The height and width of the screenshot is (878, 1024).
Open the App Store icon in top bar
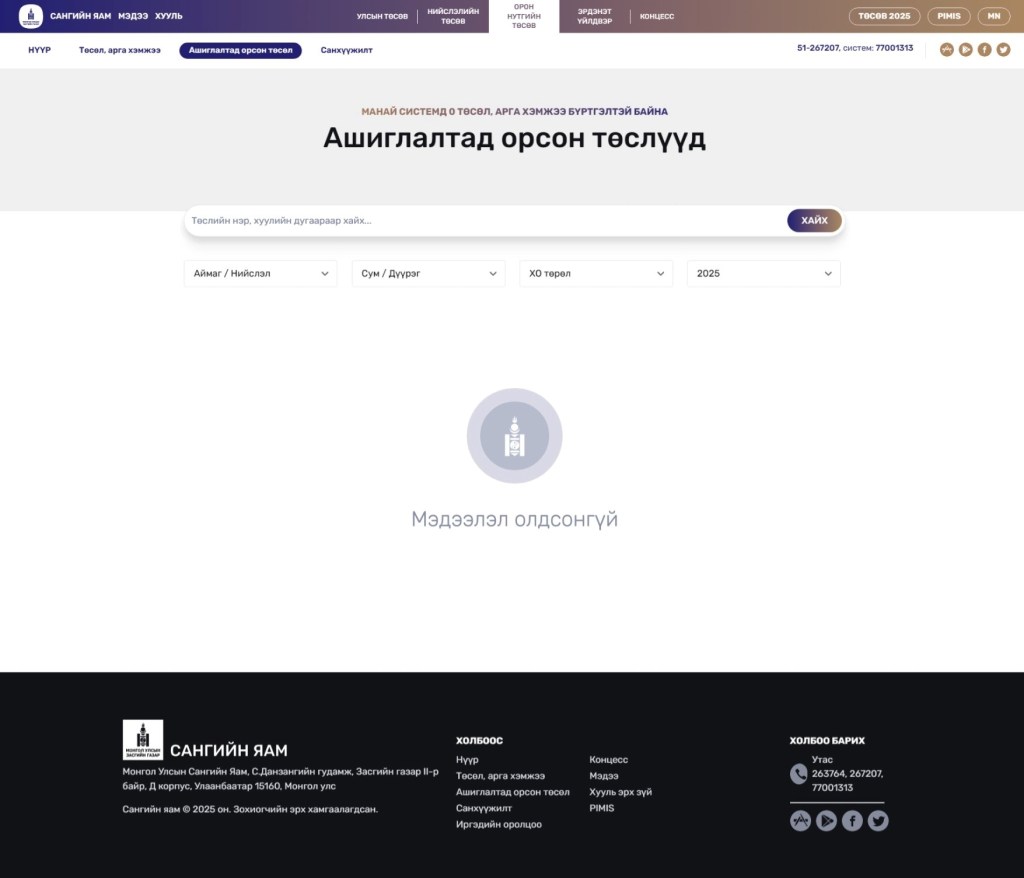(x=946, y=49)
